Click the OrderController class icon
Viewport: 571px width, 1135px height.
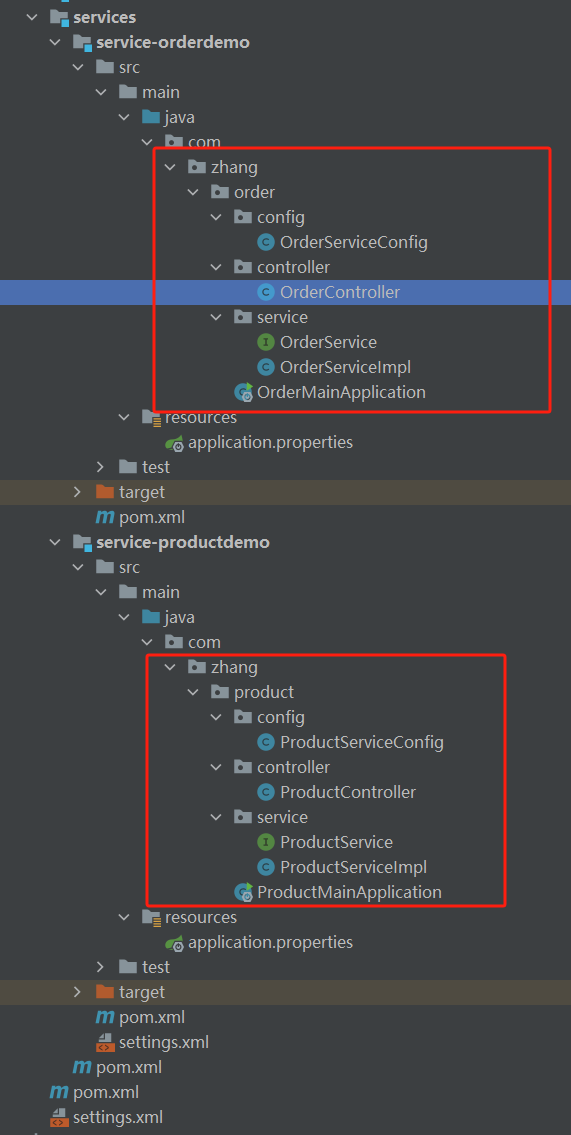[x=266, y=292]
